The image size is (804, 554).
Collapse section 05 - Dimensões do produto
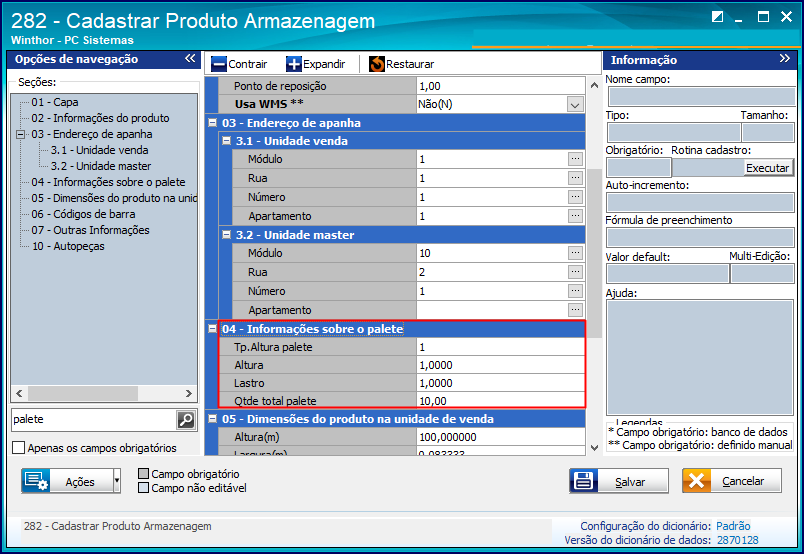tap(212, 419)
